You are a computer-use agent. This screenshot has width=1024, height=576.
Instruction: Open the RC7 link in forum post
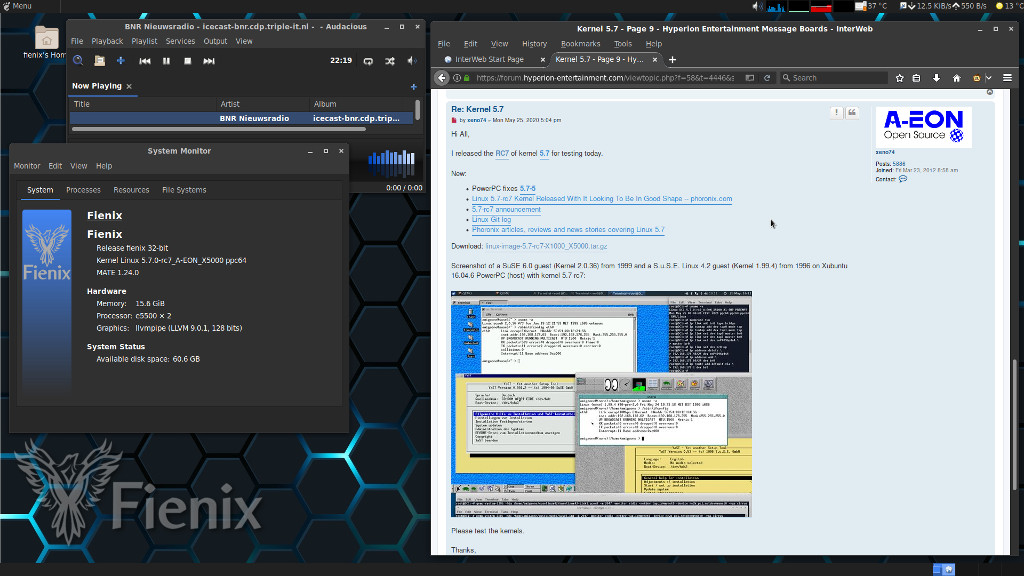point(502,153)
